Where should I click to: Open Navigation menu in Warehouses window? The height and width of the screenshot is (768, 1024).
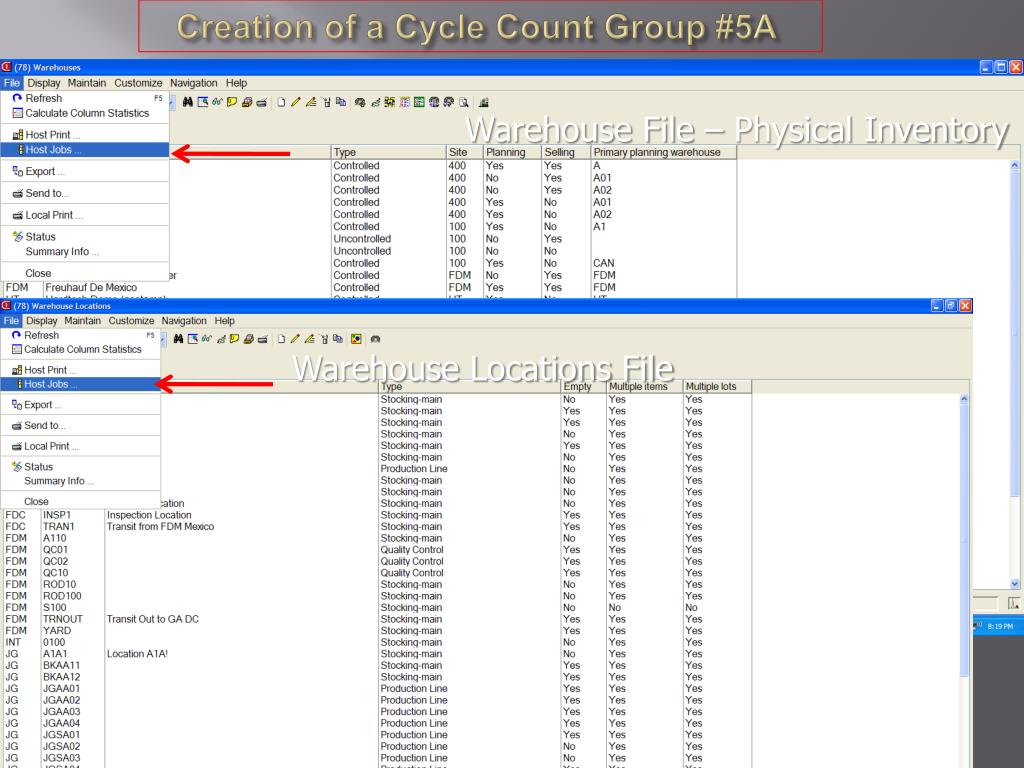[194, 83]
